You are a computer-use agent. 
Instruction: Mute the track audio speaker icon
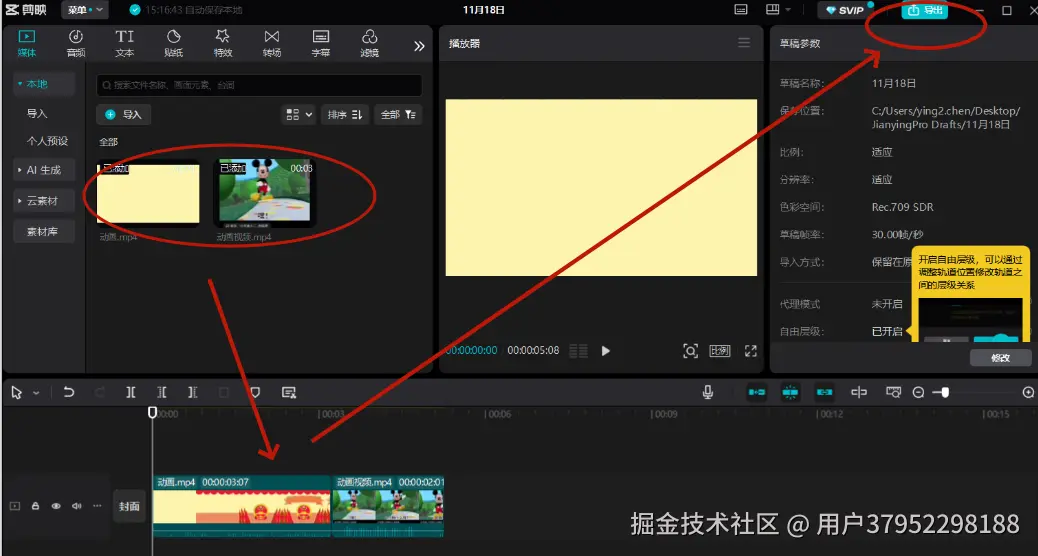pos(77,506)
